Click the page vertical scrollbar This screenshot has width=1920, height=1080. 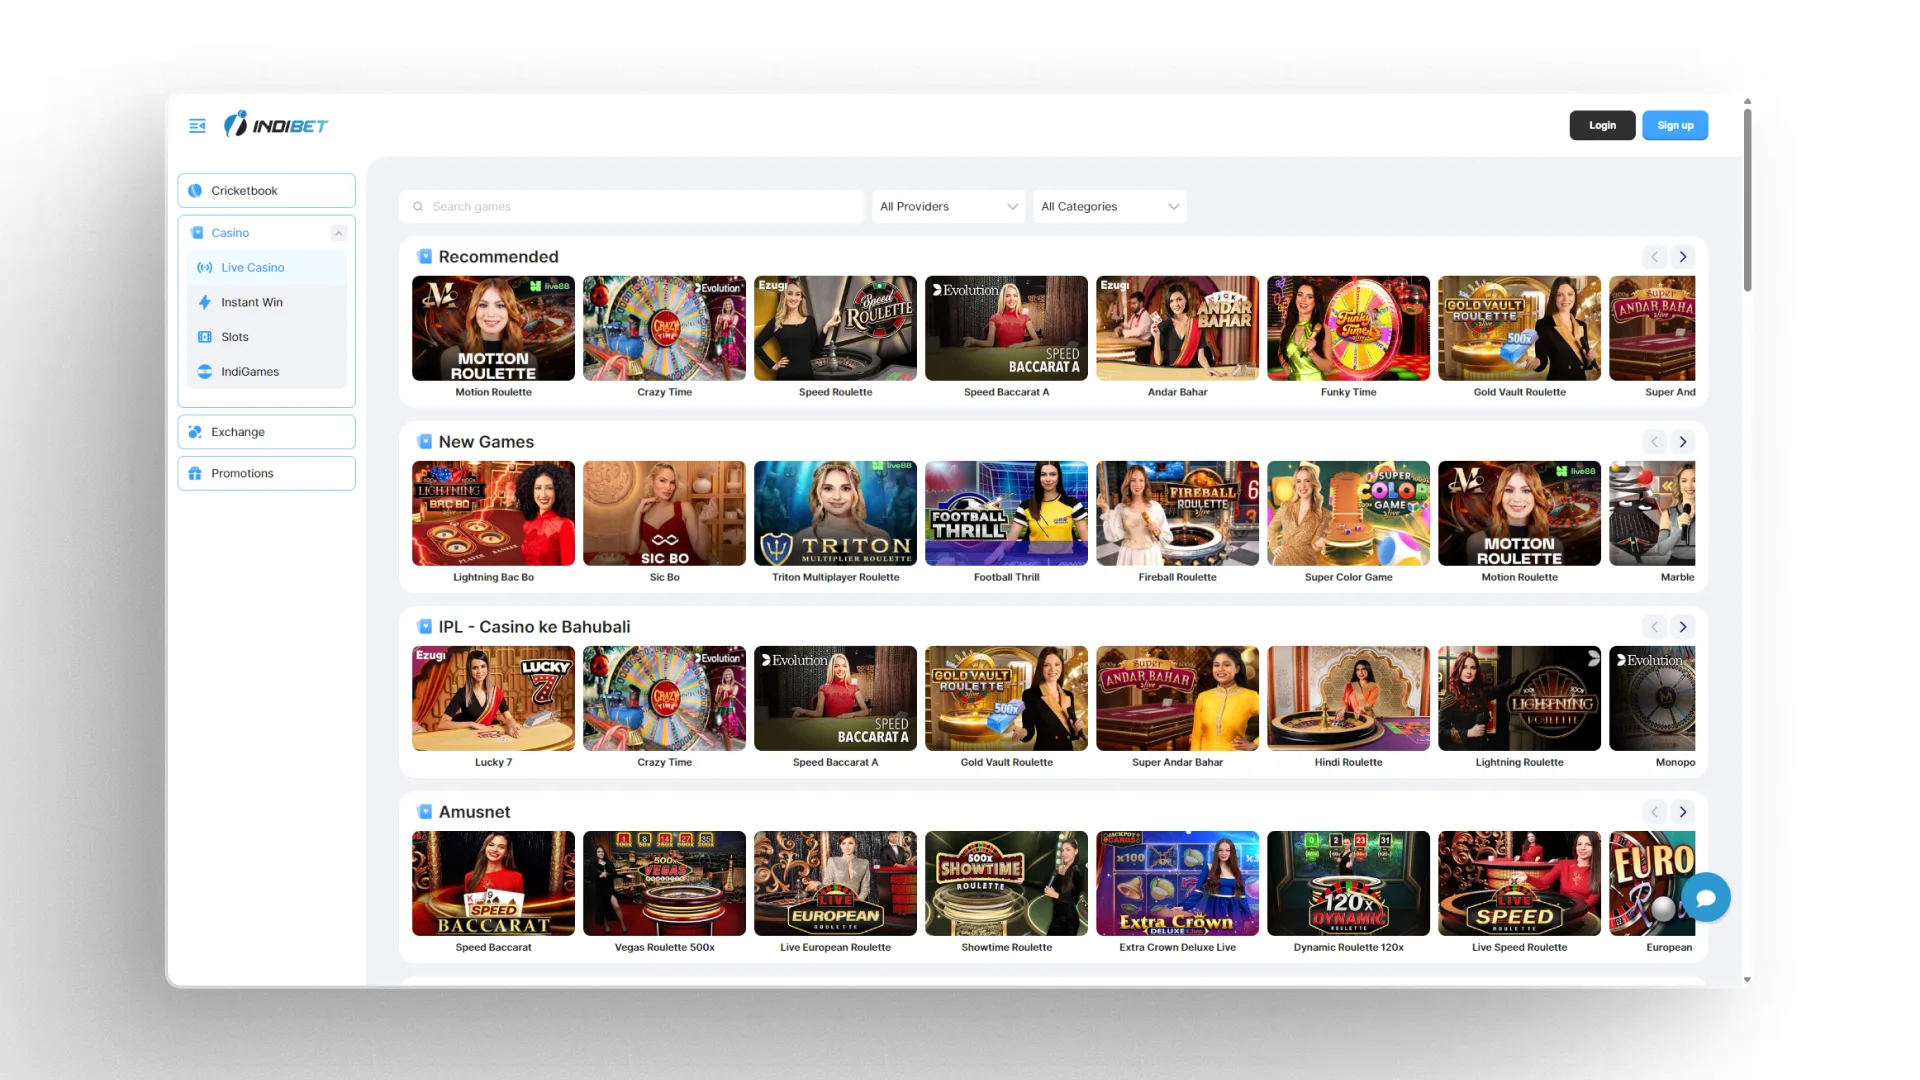(1747, 200)
